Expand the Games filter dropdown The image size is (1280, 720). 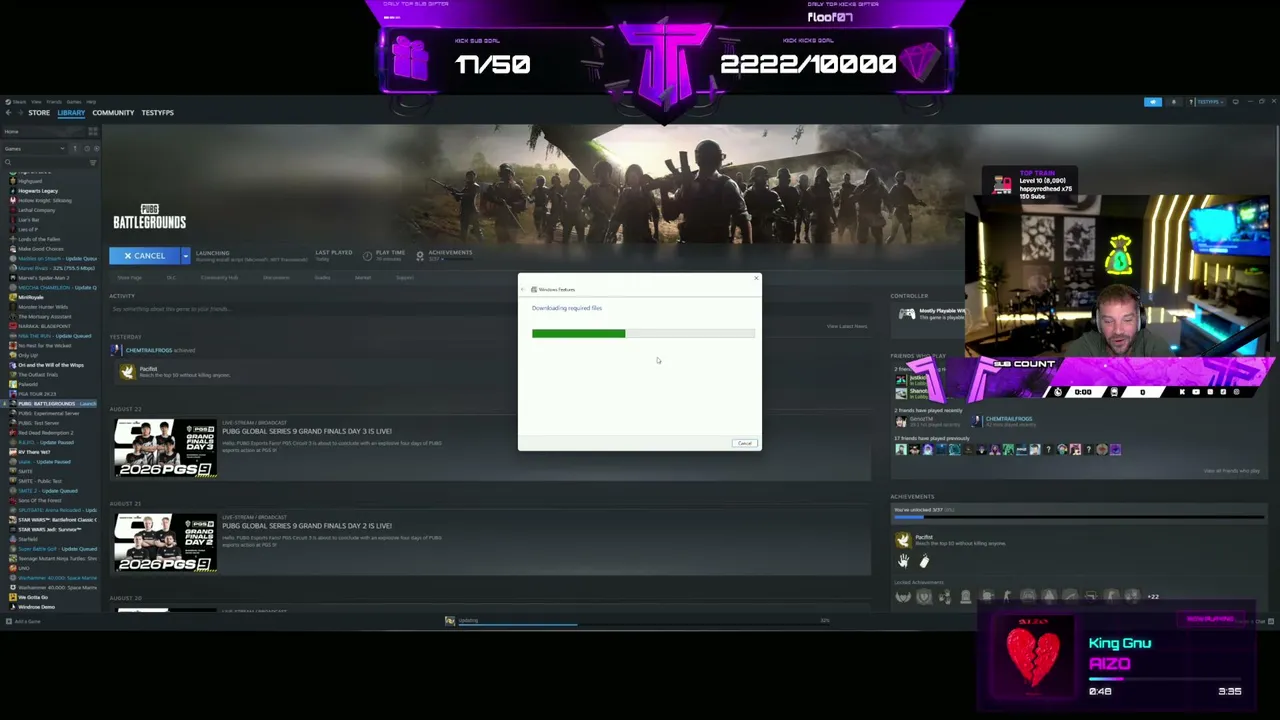(x=34, y=149)
